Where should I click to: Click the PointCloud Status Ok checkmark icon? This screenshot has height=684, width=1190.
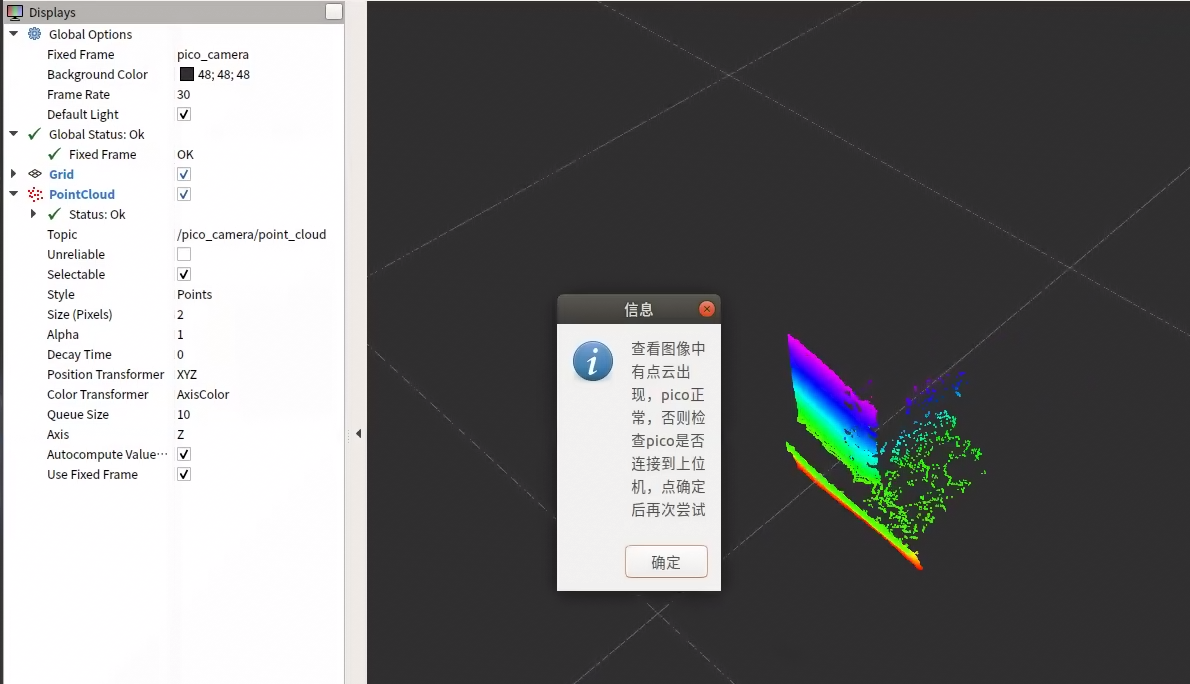point(55,214)
